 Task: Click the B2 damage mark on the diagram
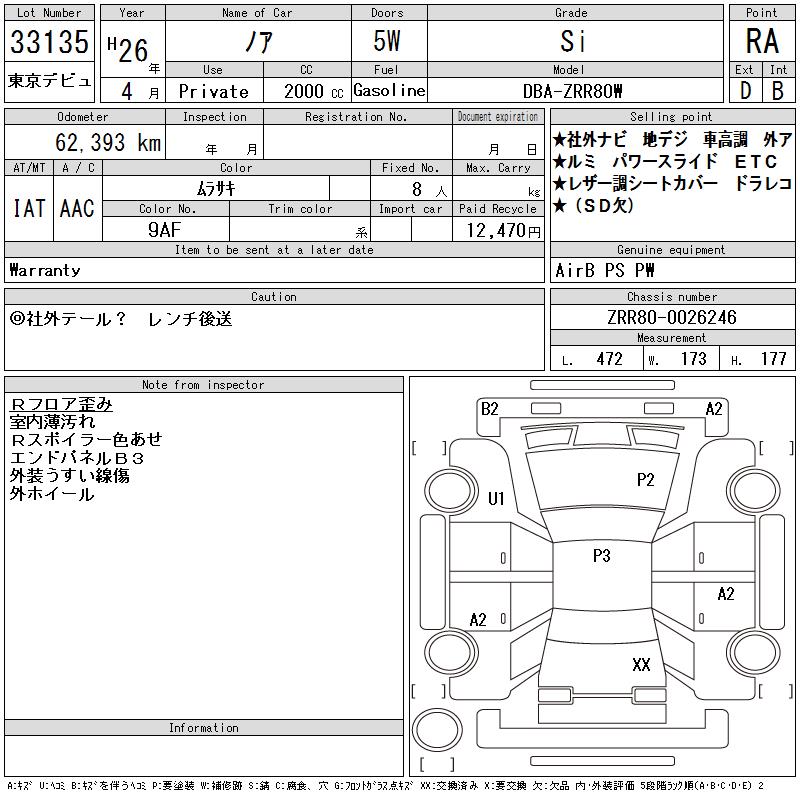click(x=489, y=409)
